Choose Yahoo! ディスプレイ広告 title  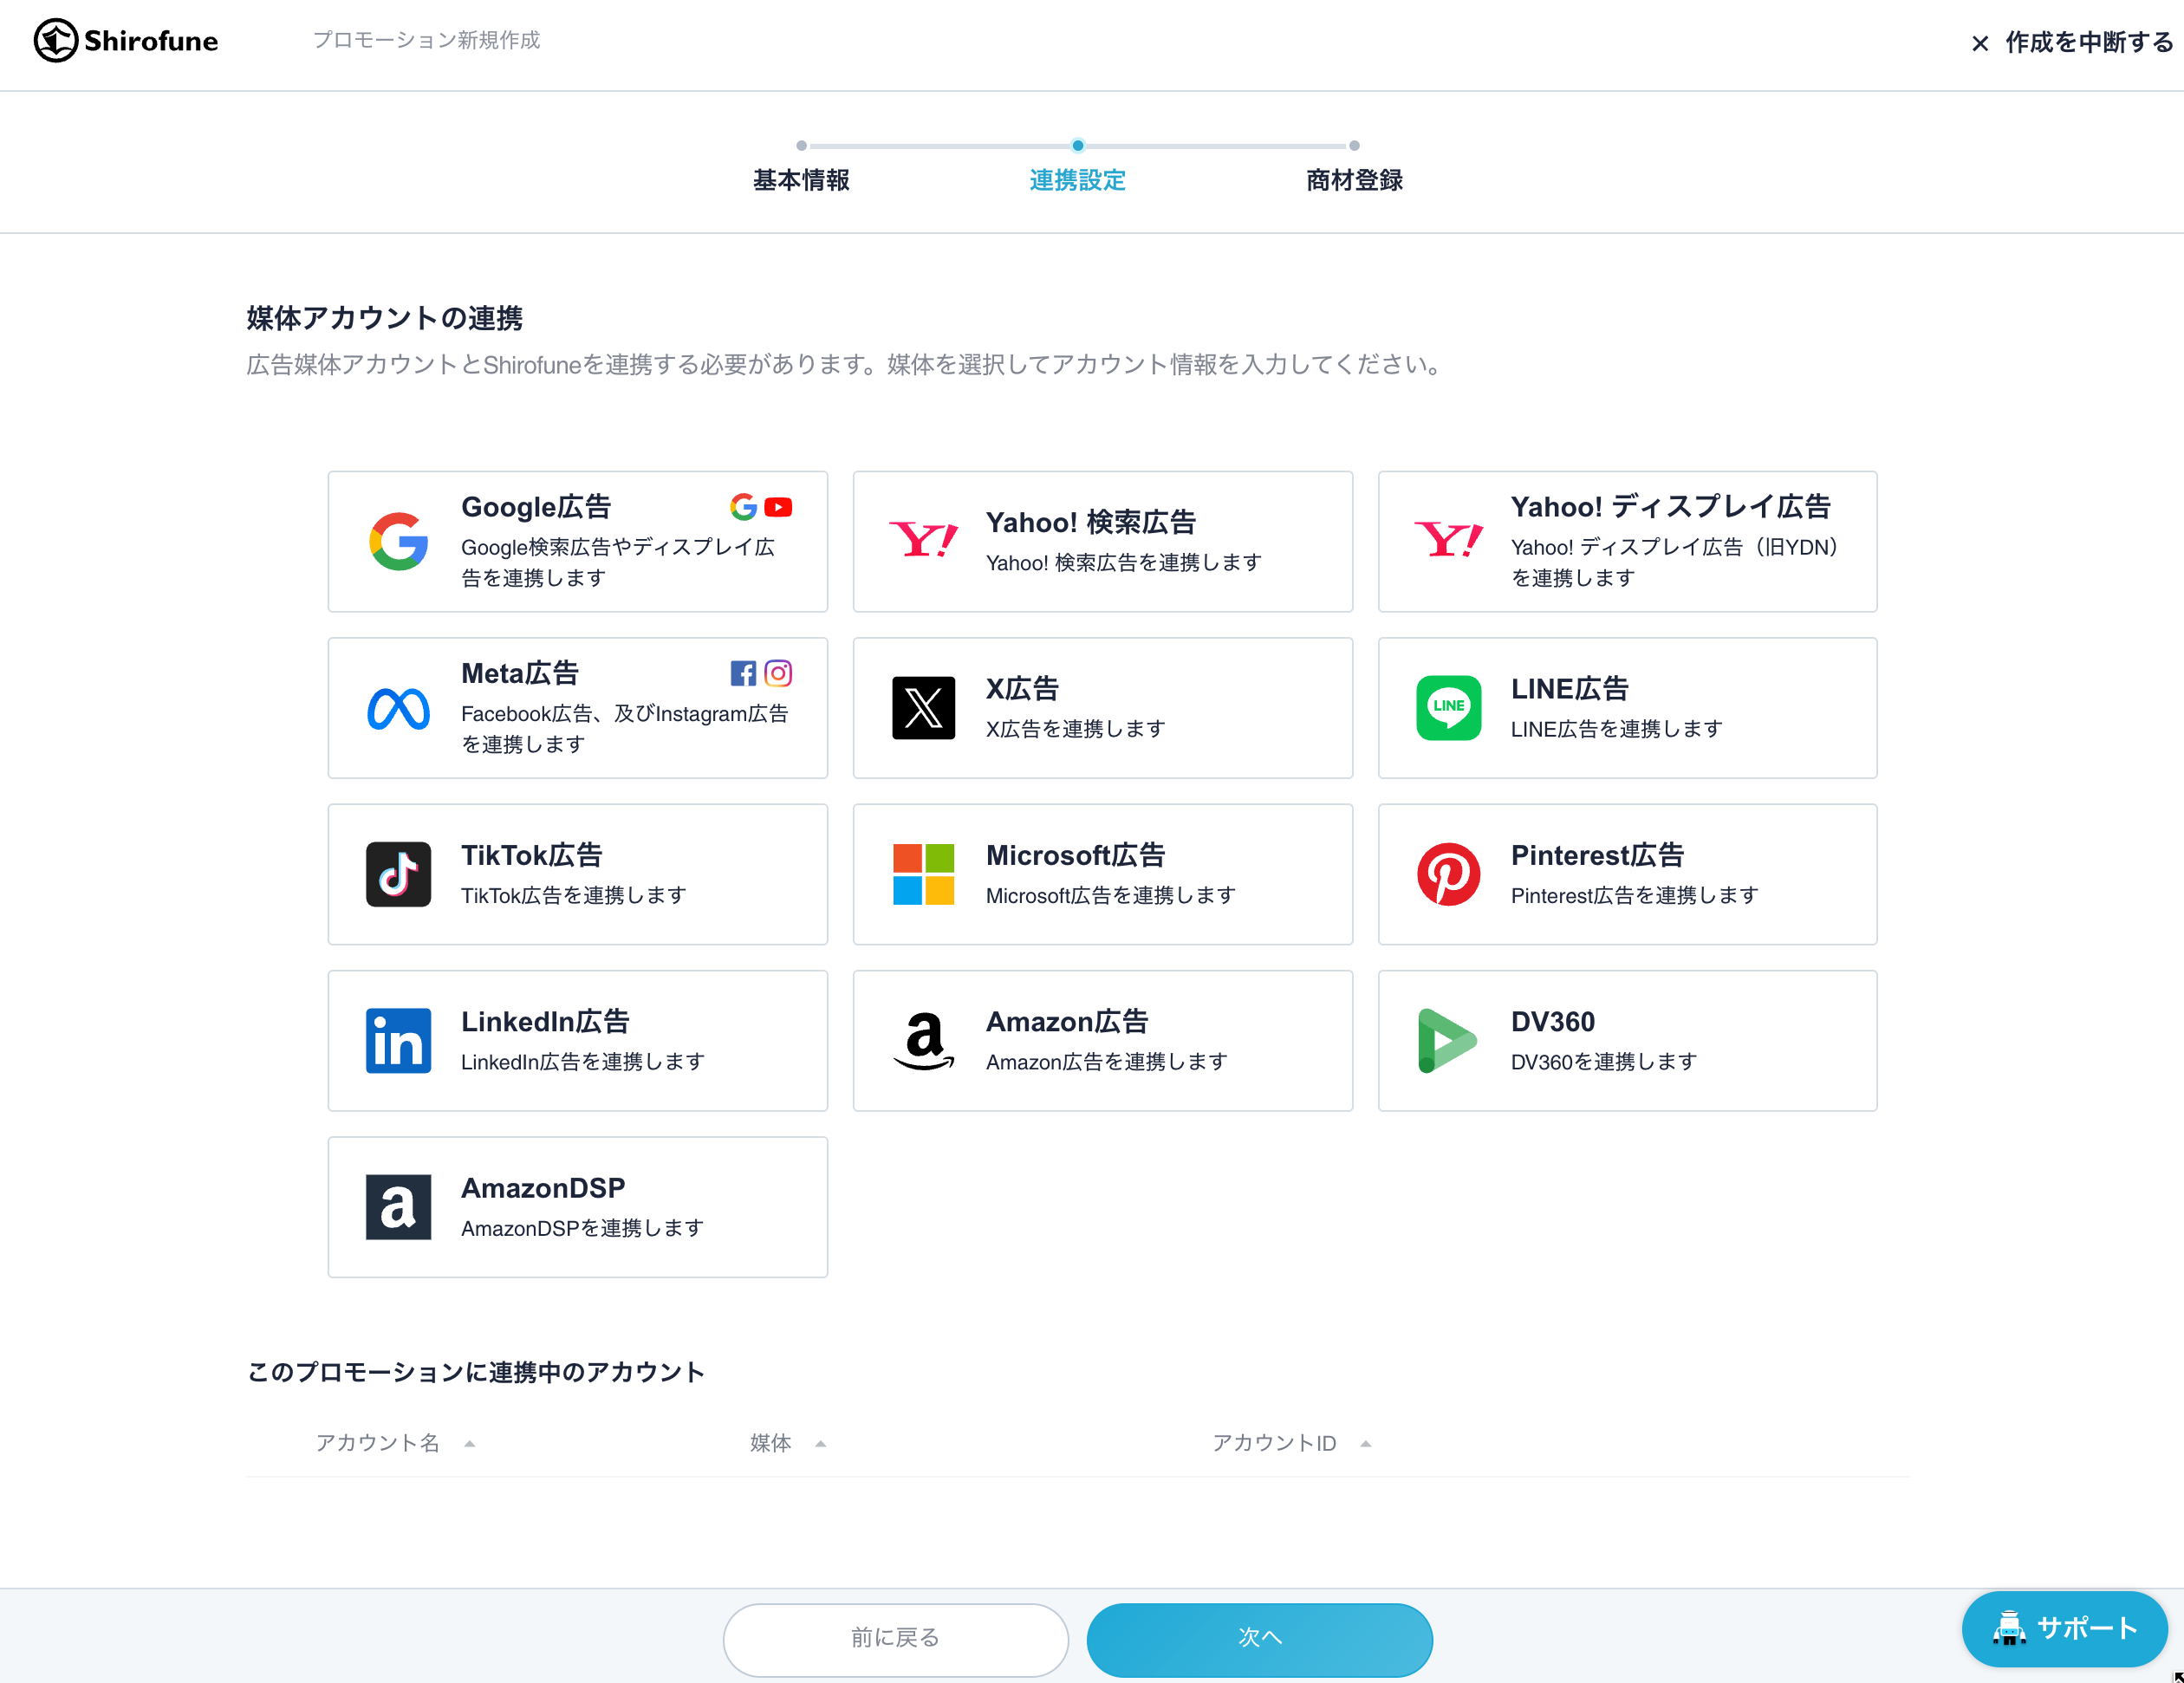click(1670, 507)
